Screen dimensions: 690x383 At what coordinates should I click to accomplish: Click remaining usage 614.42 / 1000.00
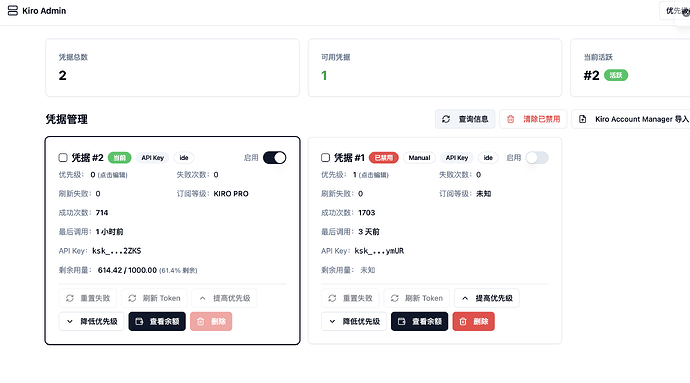pyautogui.click(x=127, y=270)
